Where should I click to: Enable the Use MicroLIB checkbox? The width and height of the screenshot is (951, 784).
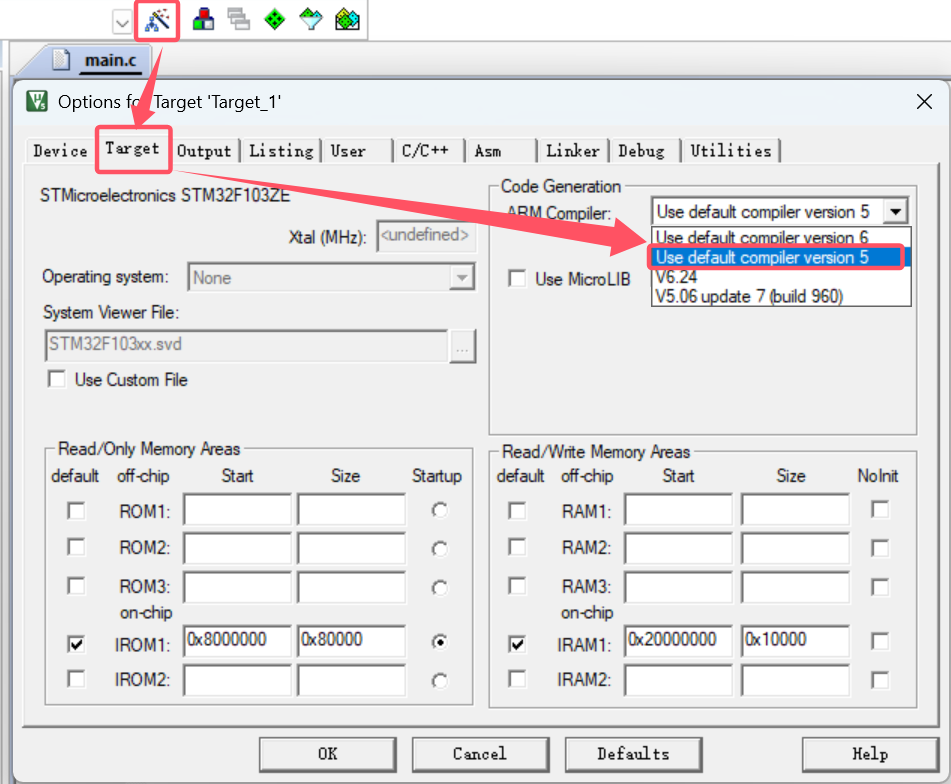coord(517,279)
